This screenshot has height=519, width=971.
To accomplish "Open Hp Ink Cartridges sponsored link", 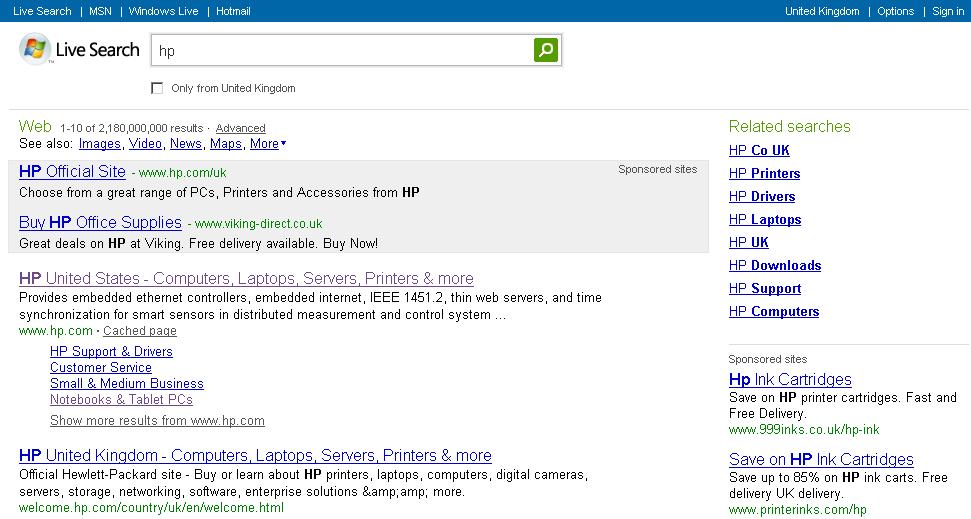I will pyautogui.click(x=790, y=379).
